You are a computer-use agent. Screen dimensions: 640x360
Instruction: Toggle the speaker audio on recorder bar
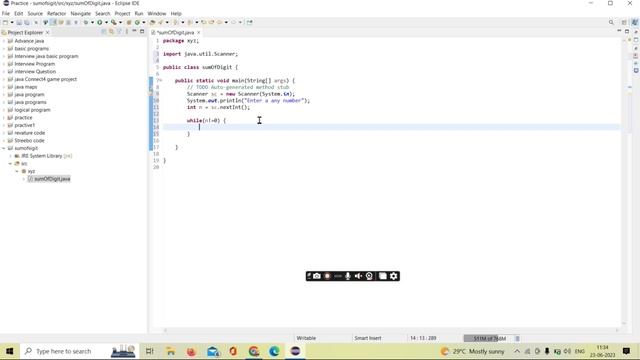click(358, 276)
